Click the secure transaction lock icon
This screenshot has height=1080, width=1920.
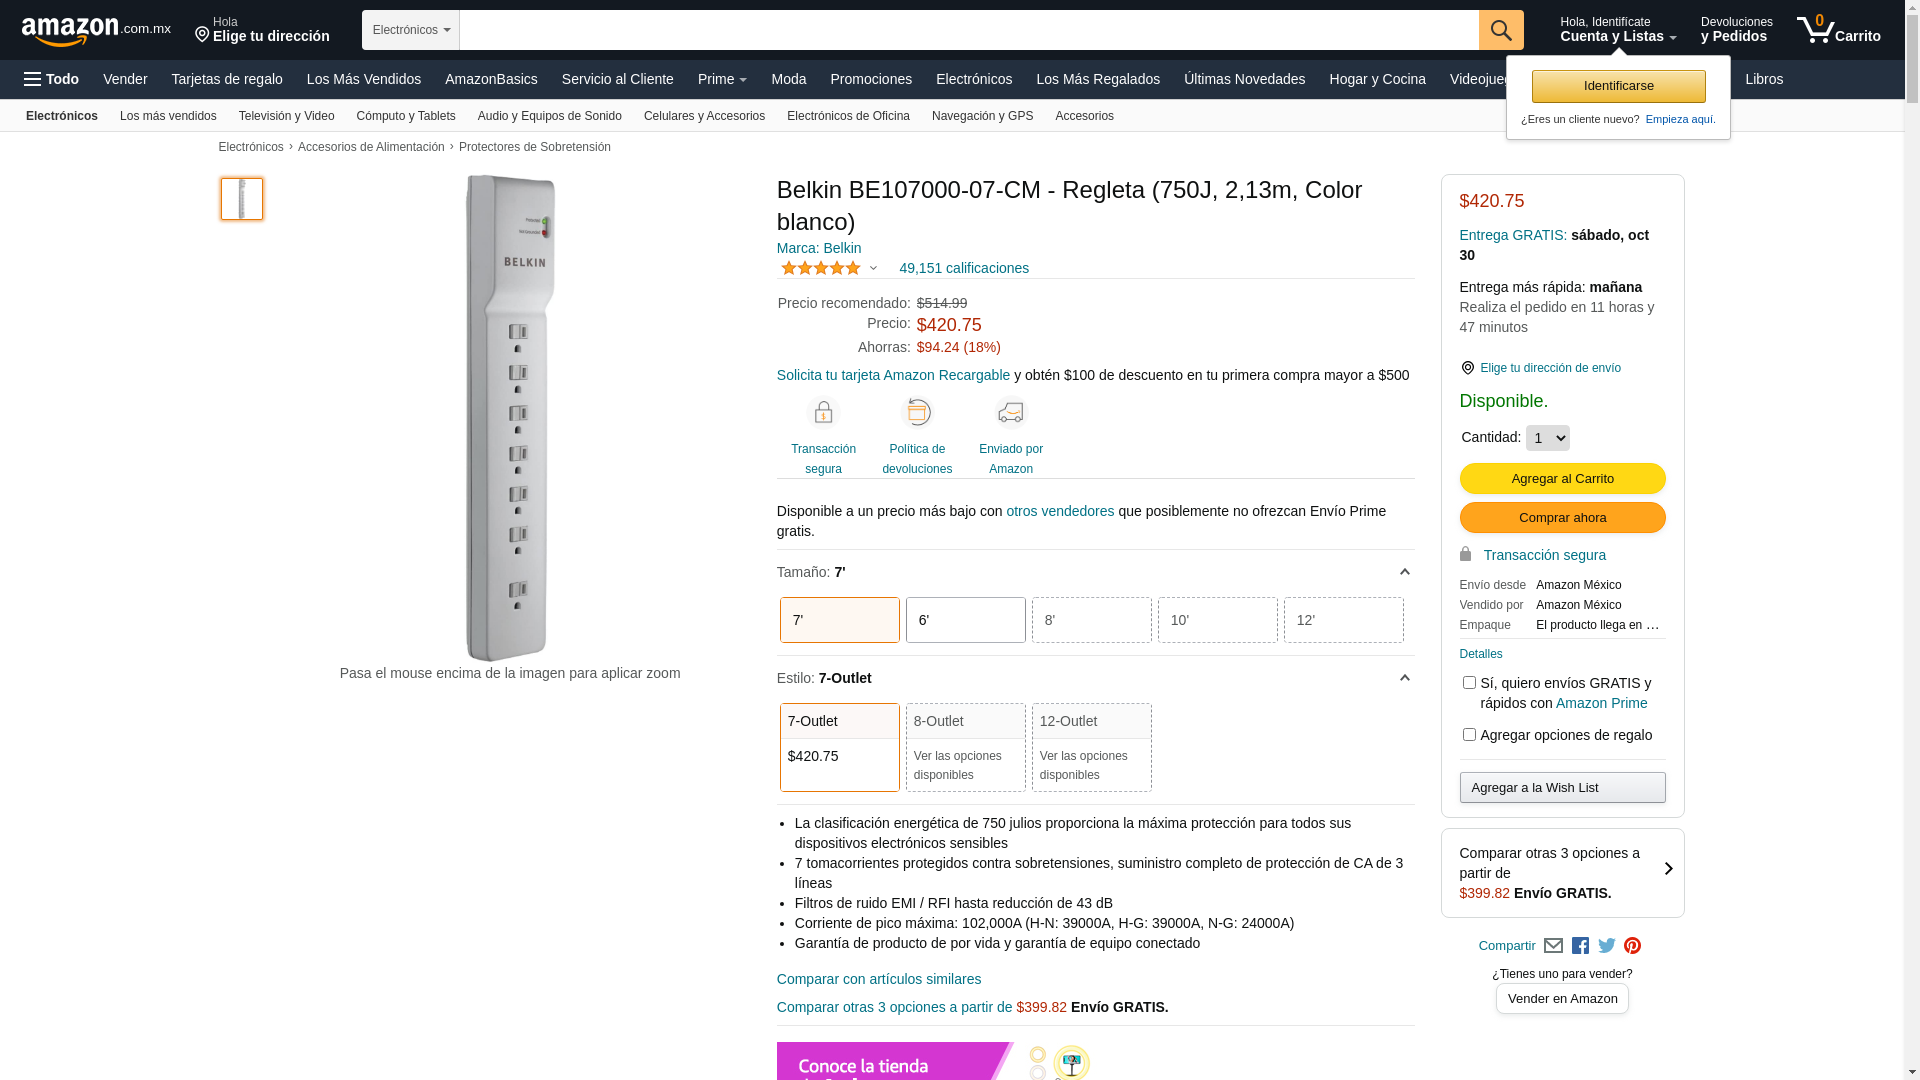(x=823, y=413)
